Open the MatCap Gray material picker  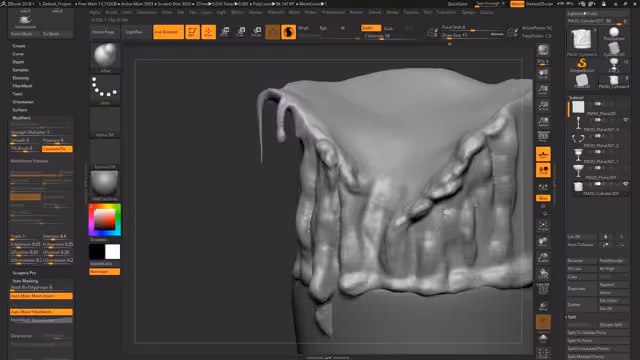point(105,186)
